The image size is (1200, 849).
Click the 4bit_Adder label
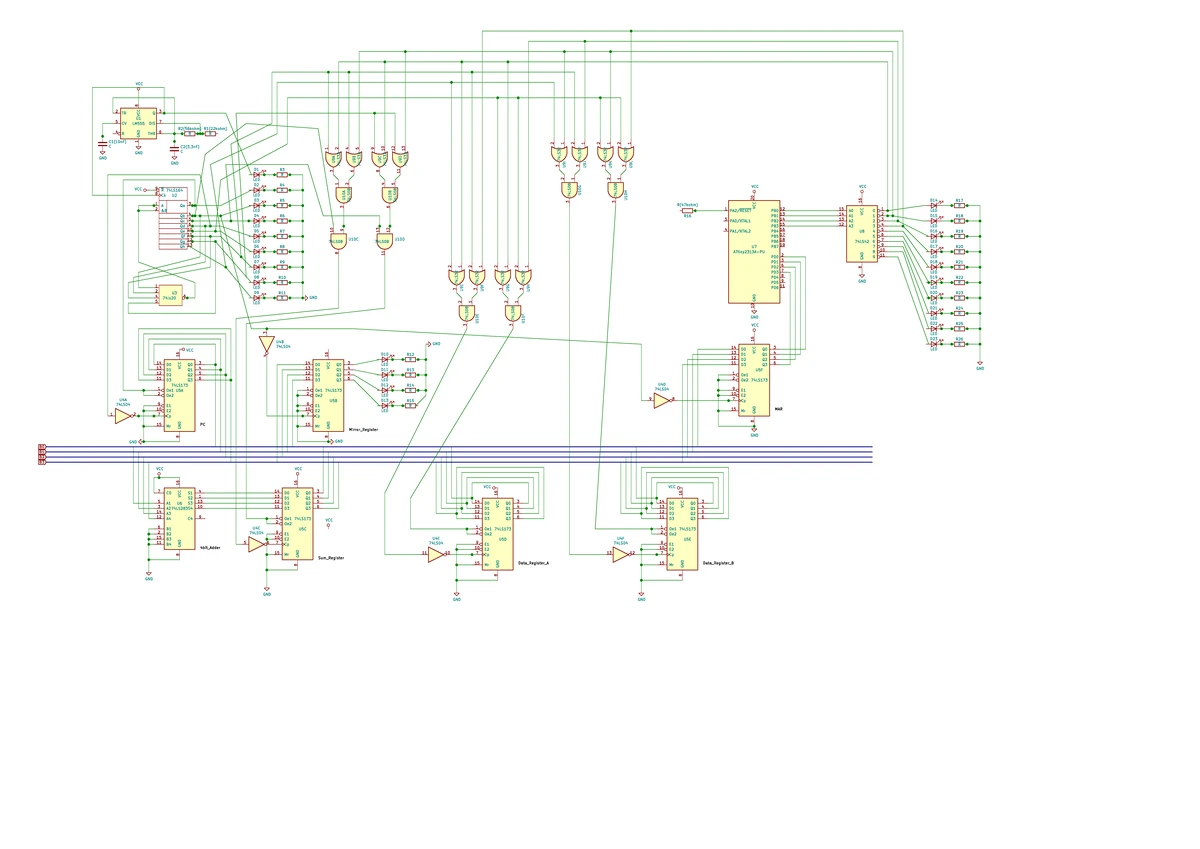point(210,548)
